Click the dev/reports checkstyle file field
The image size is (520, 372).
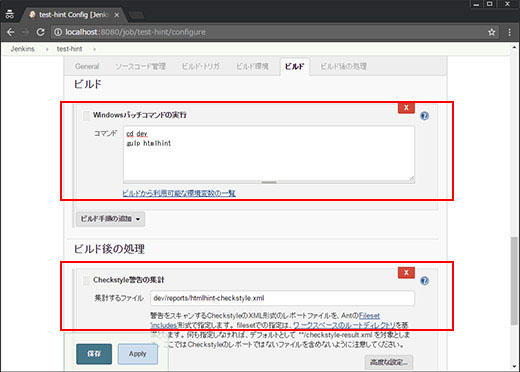point(282,298)
